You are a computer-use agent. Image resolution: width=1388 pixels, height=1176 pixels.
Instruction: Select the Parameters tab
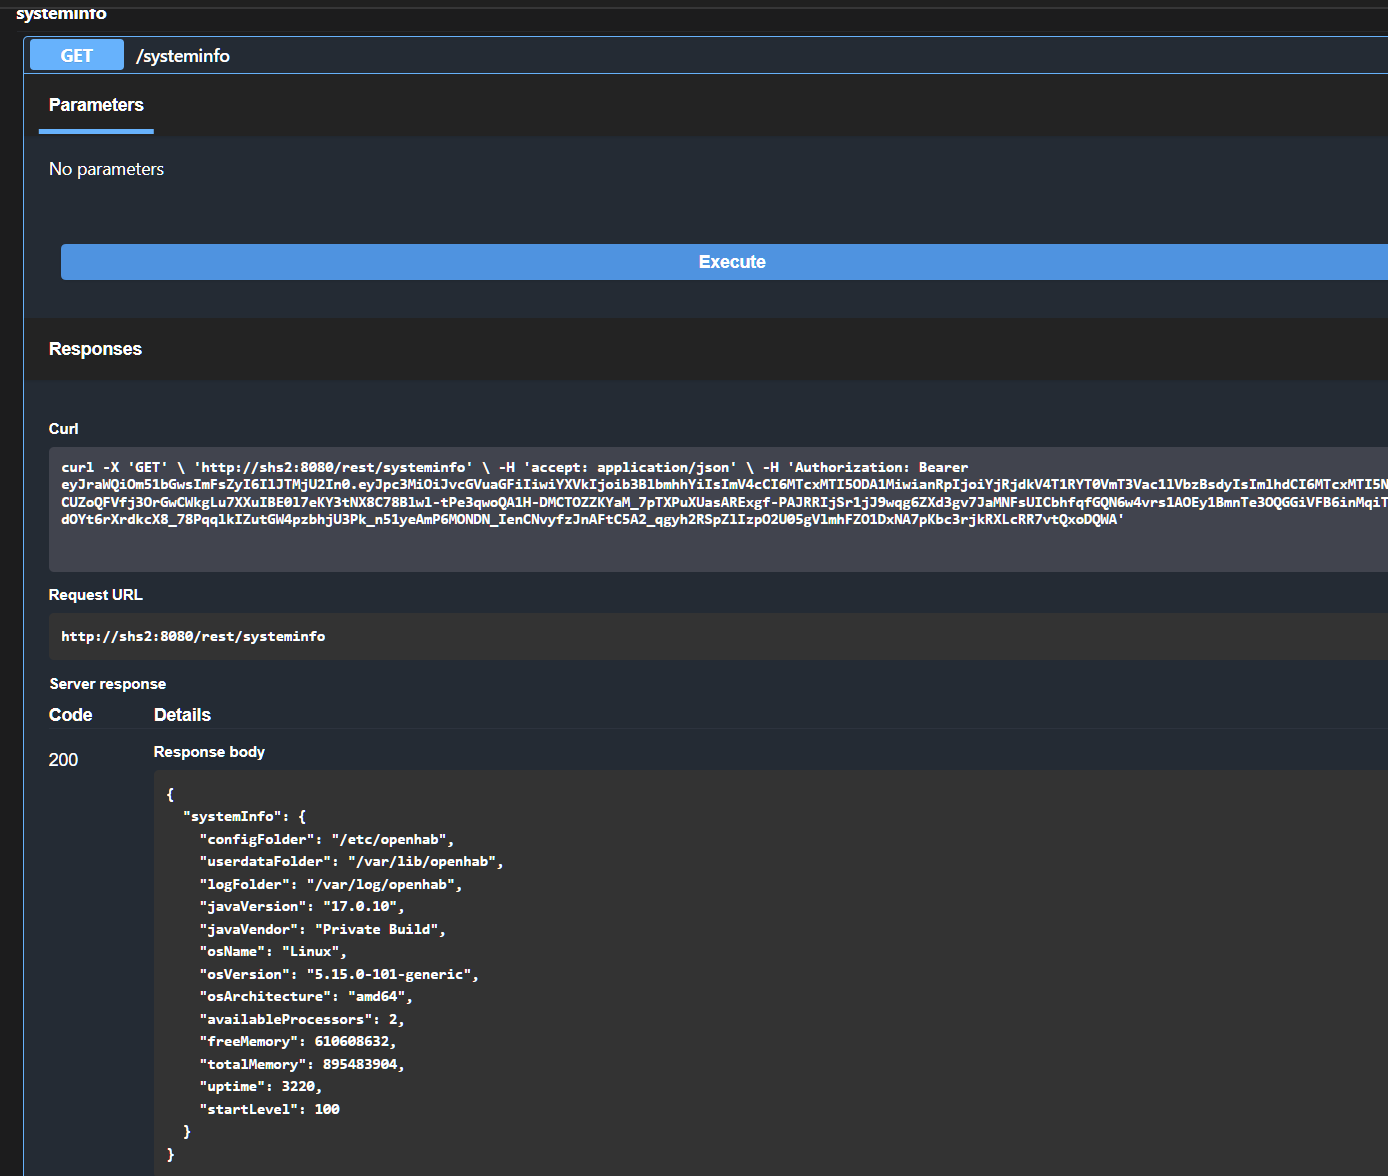point(96,105)
